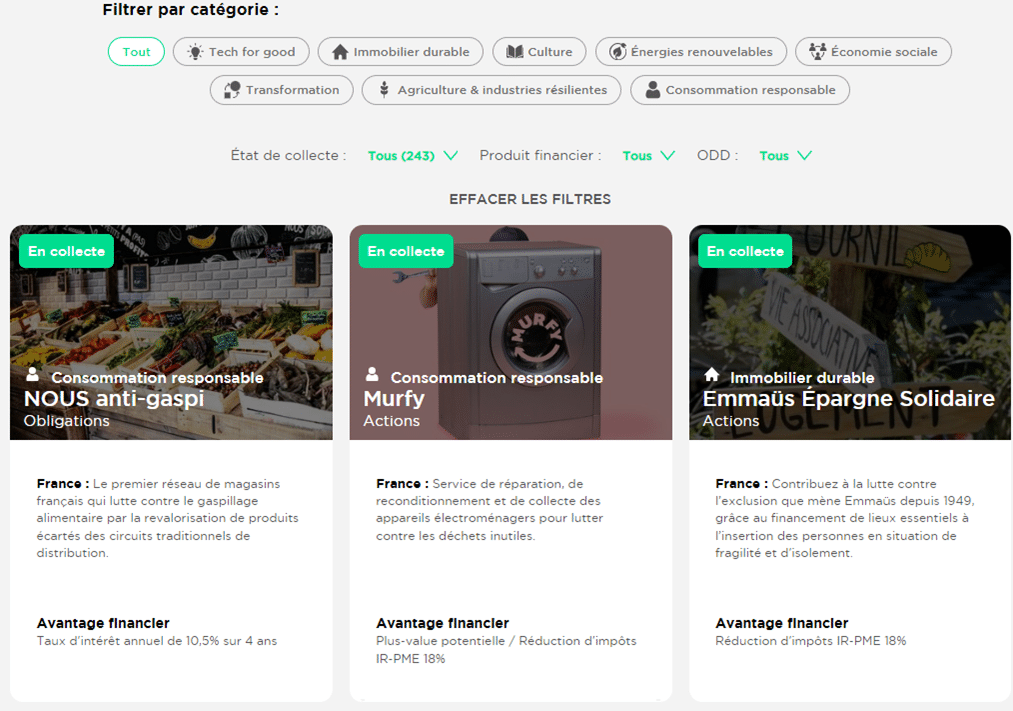Click the people icon on Économie sociale
1013x711 pixels.
click(x=817, y=52)
